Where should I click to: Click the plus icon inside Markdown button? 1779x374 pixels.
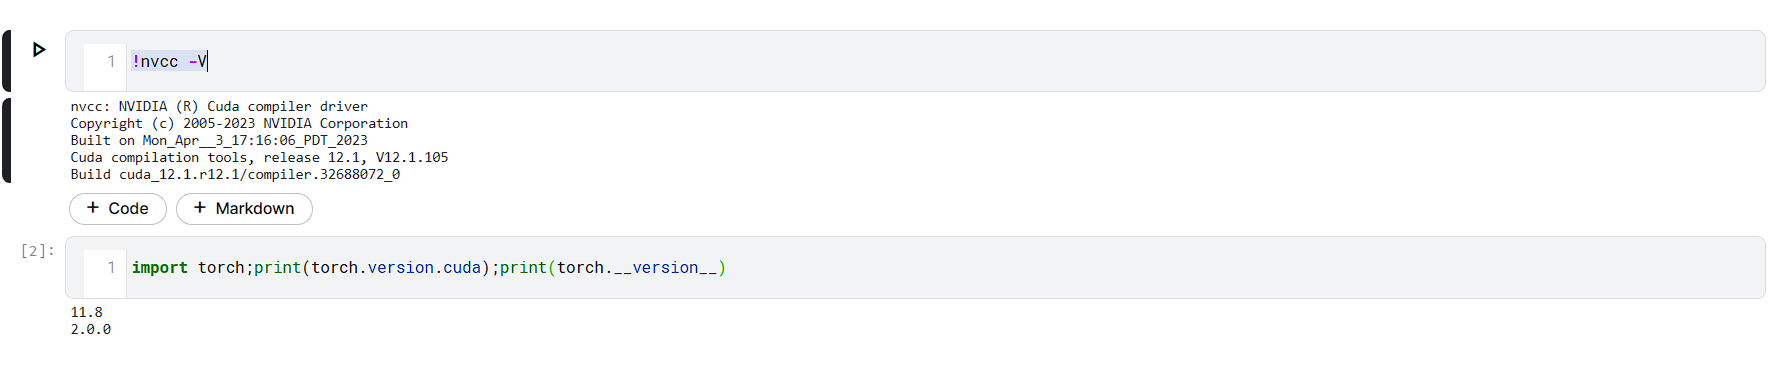coord(200,207)
